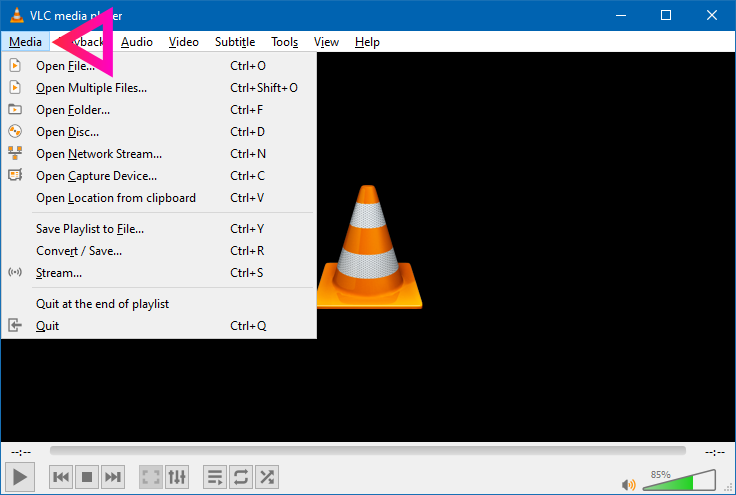Toggle the playlist view button
Viewport: 736px width, 495px height.
[x=215, y=477]
